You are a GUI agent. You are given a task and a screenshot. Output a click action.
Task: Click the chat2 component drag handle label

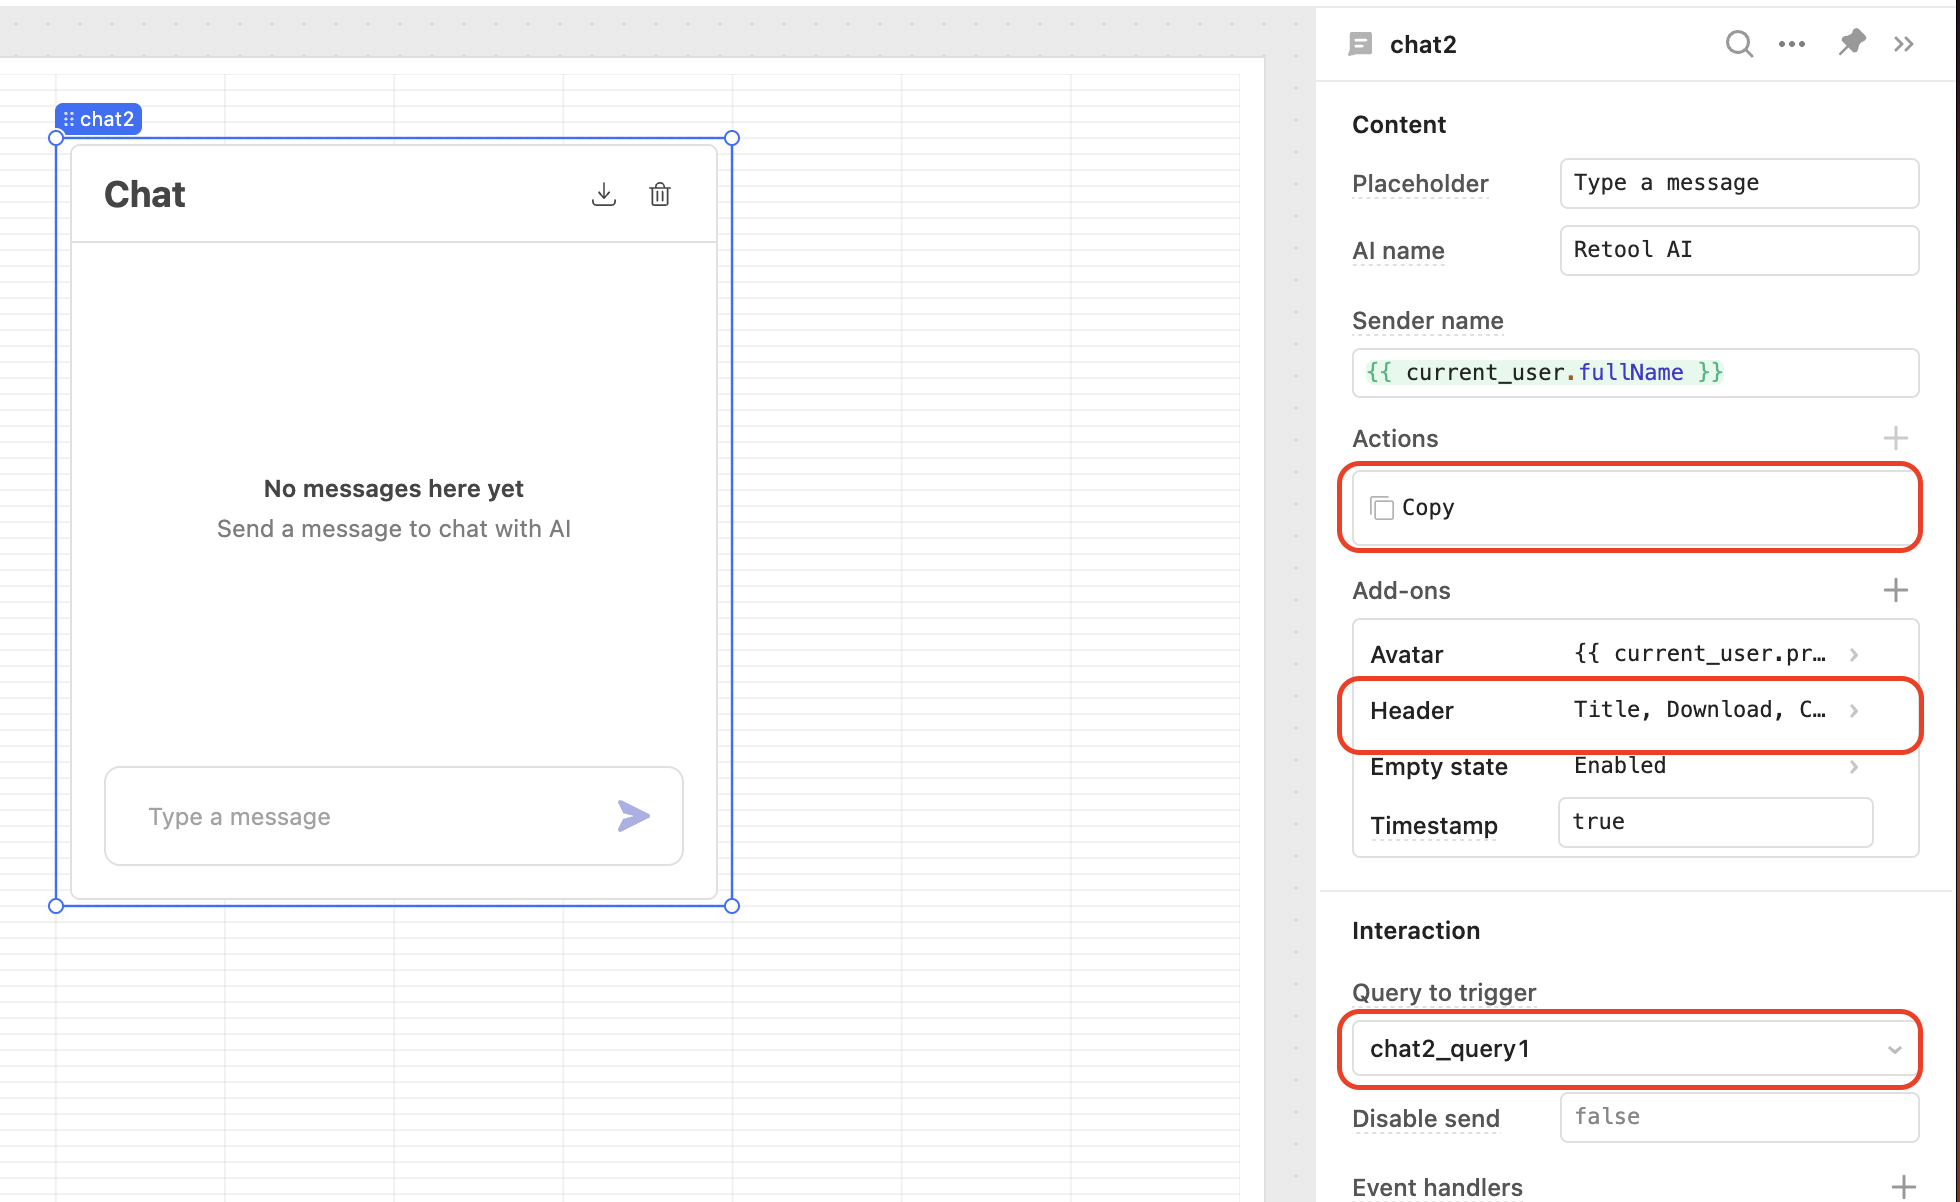[98, 119]
